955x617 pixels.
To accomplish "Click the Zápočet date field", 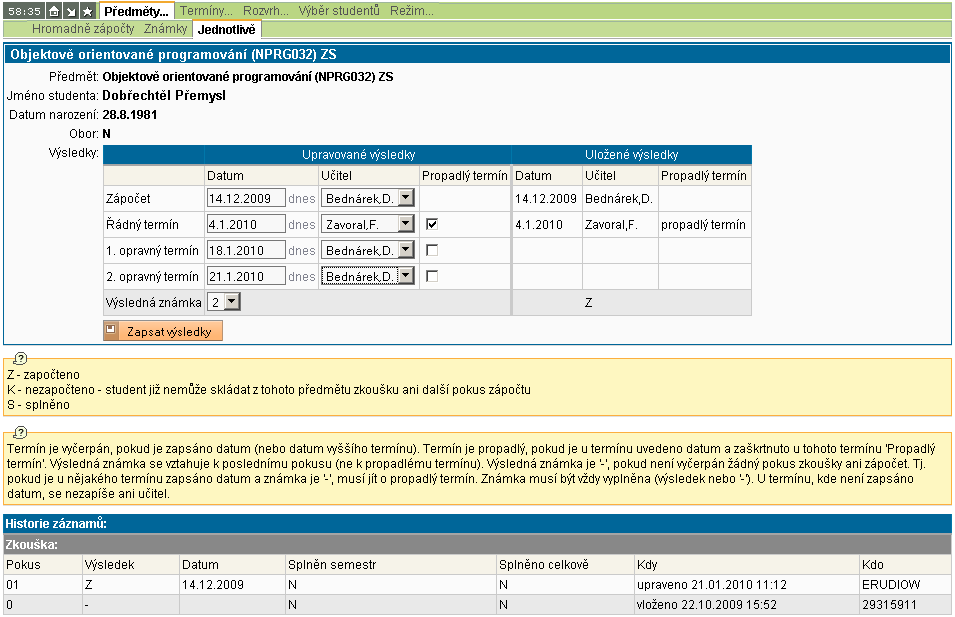I will coord(246,199).
